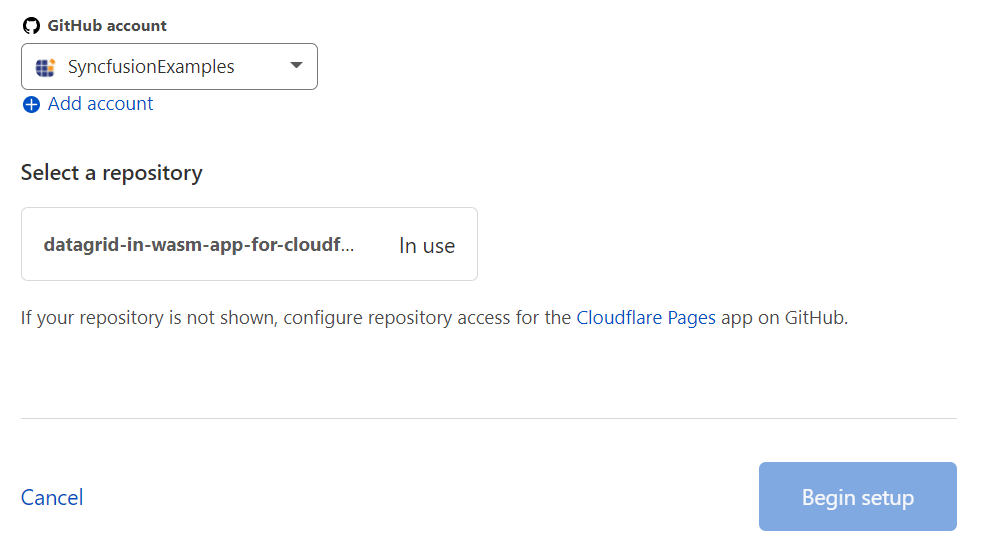Click the In use status label
This screenshot has height=556, width=988.
(426, 246)
